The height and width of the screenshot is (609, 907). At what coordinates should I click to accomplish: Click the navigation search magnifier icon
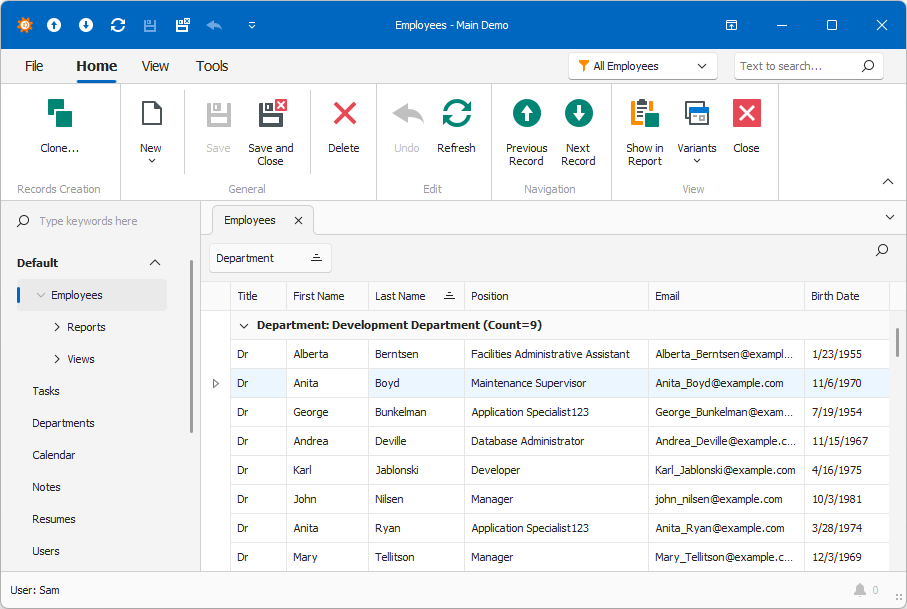pyautogui.click(x=23, y=221)
